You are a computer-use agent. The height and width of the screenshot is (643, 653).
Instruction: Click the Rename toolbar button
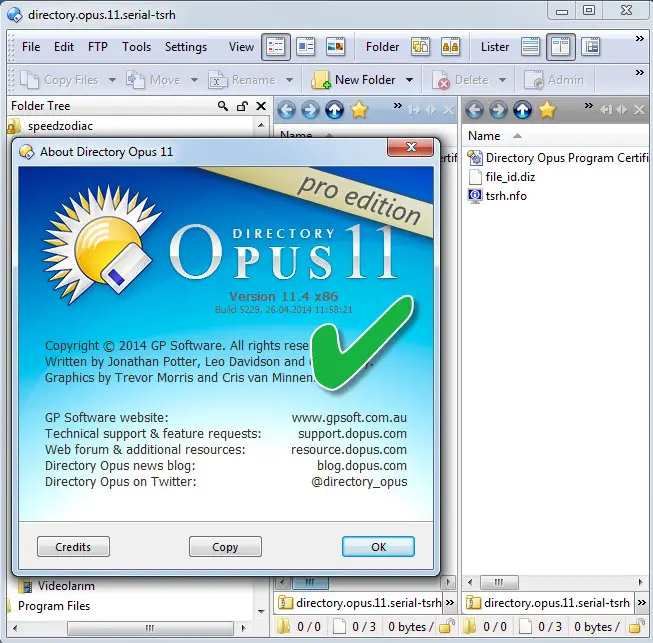[242, 80]
